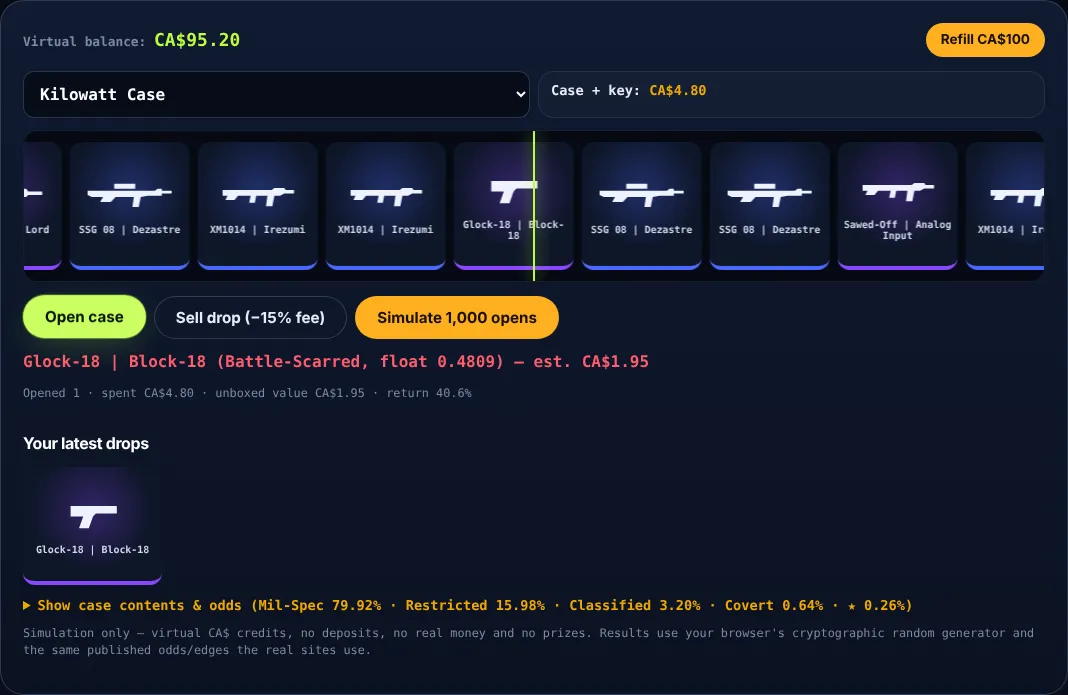Click the Your latest drops heading
The image size is (1068, 695).
(x=86, y=444)
